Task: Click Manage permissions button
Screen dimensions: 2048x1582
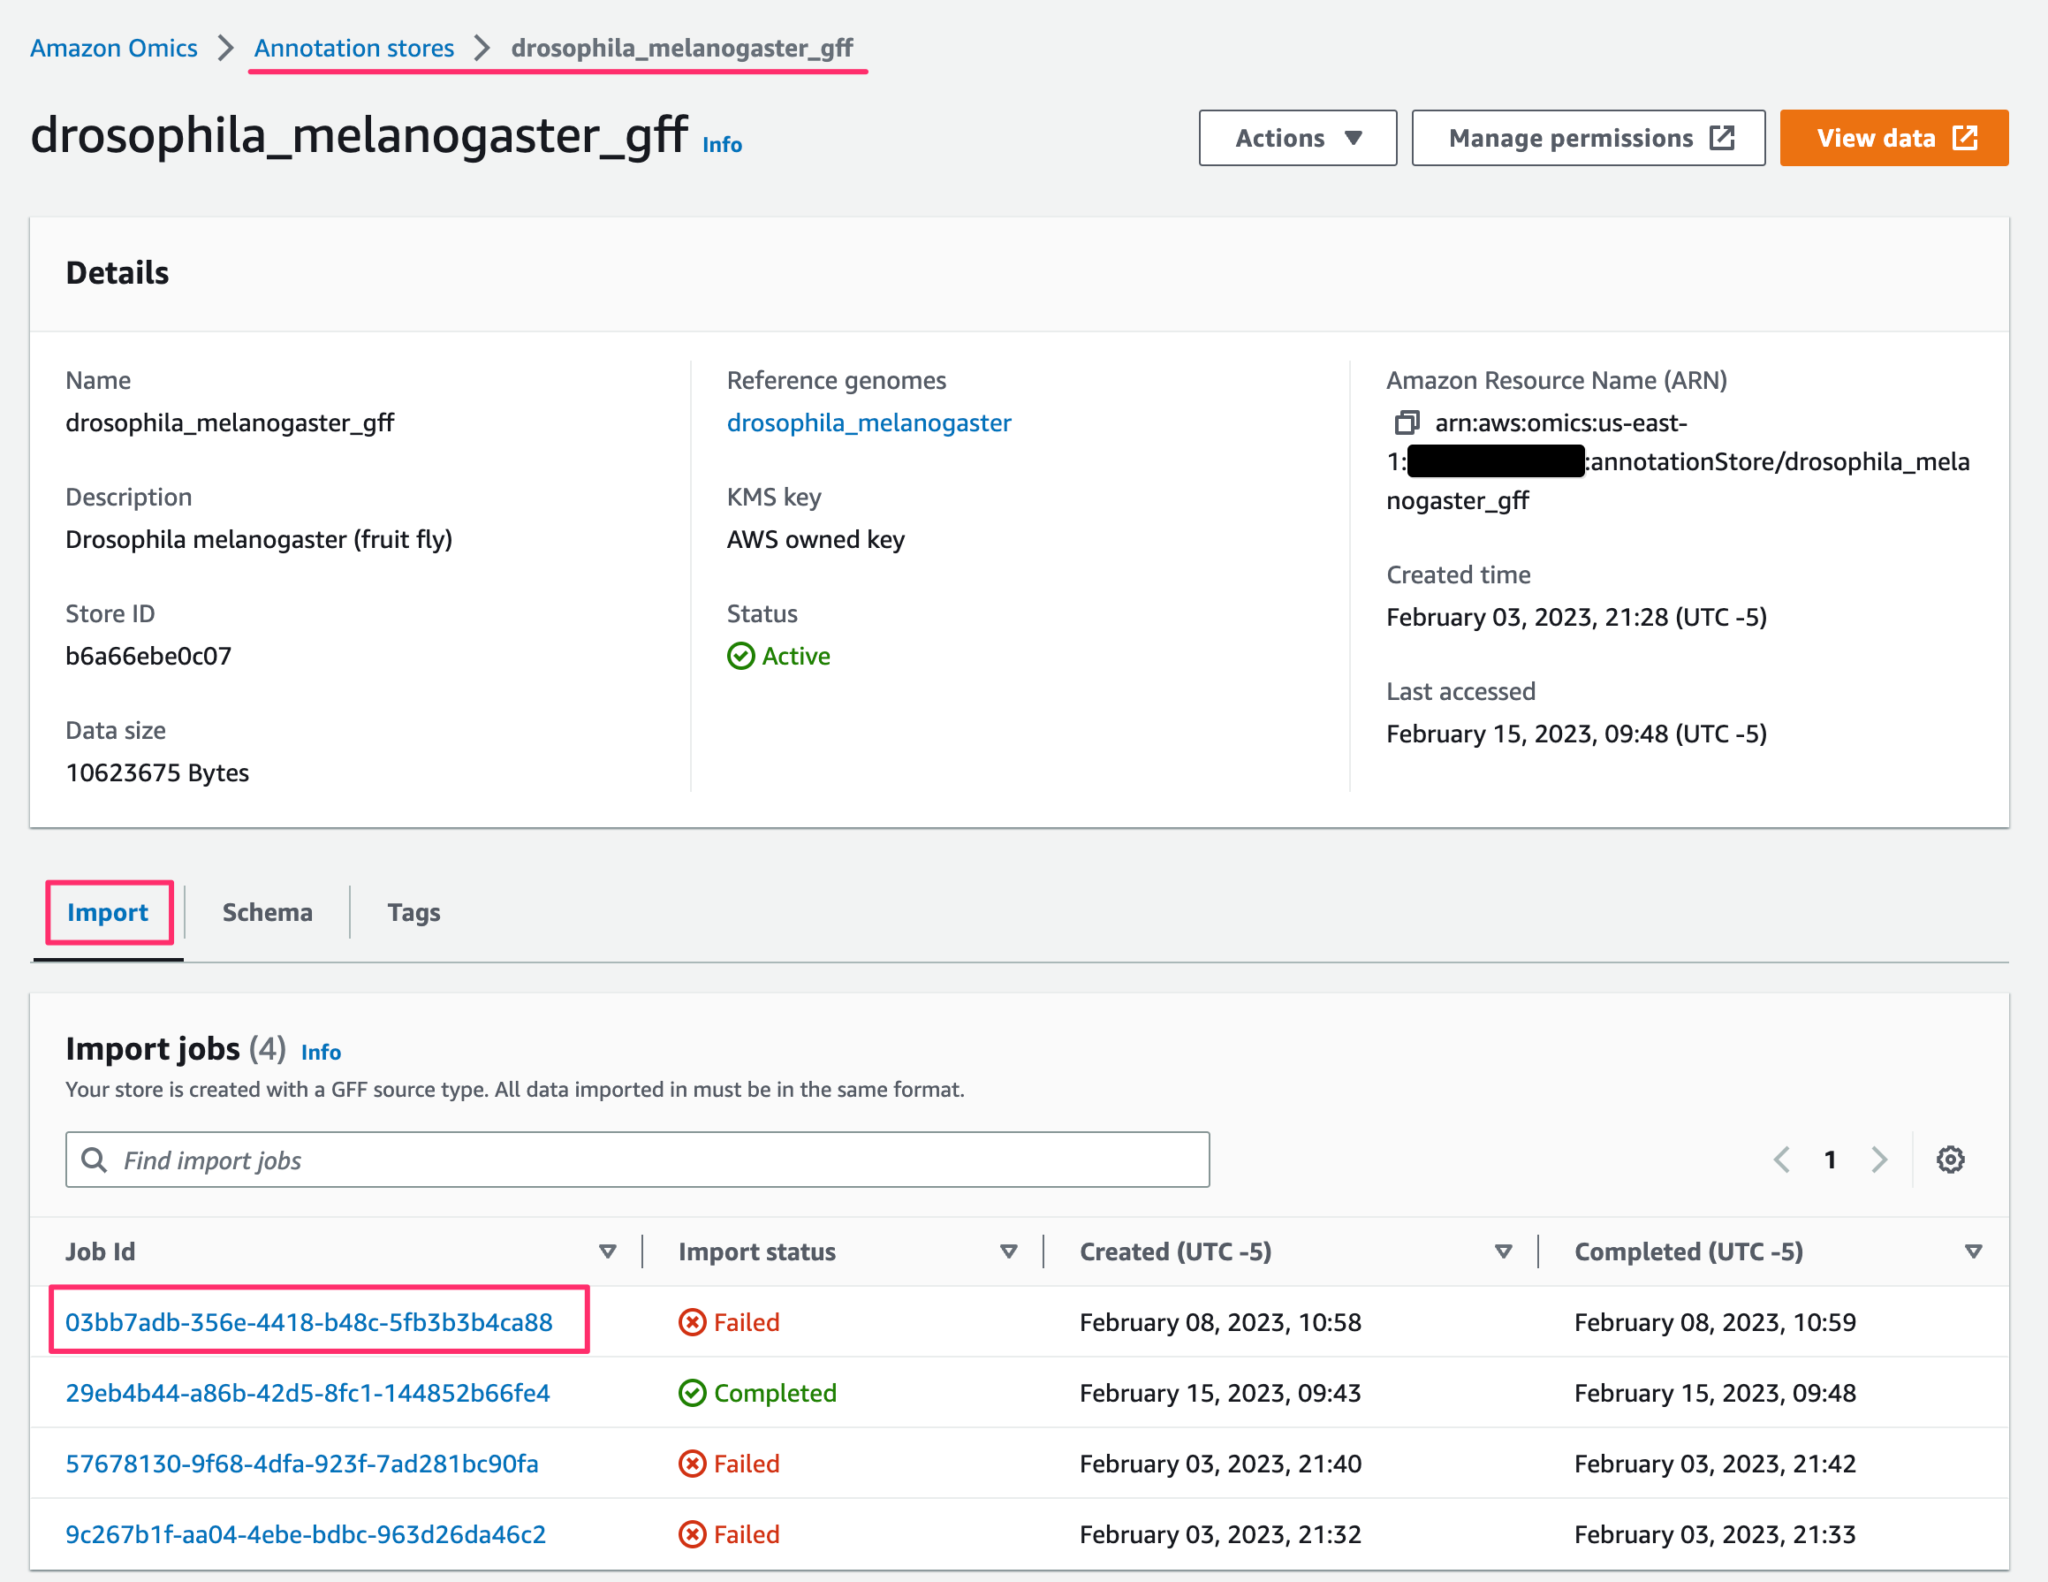Action: click(x=1588, y=138)
